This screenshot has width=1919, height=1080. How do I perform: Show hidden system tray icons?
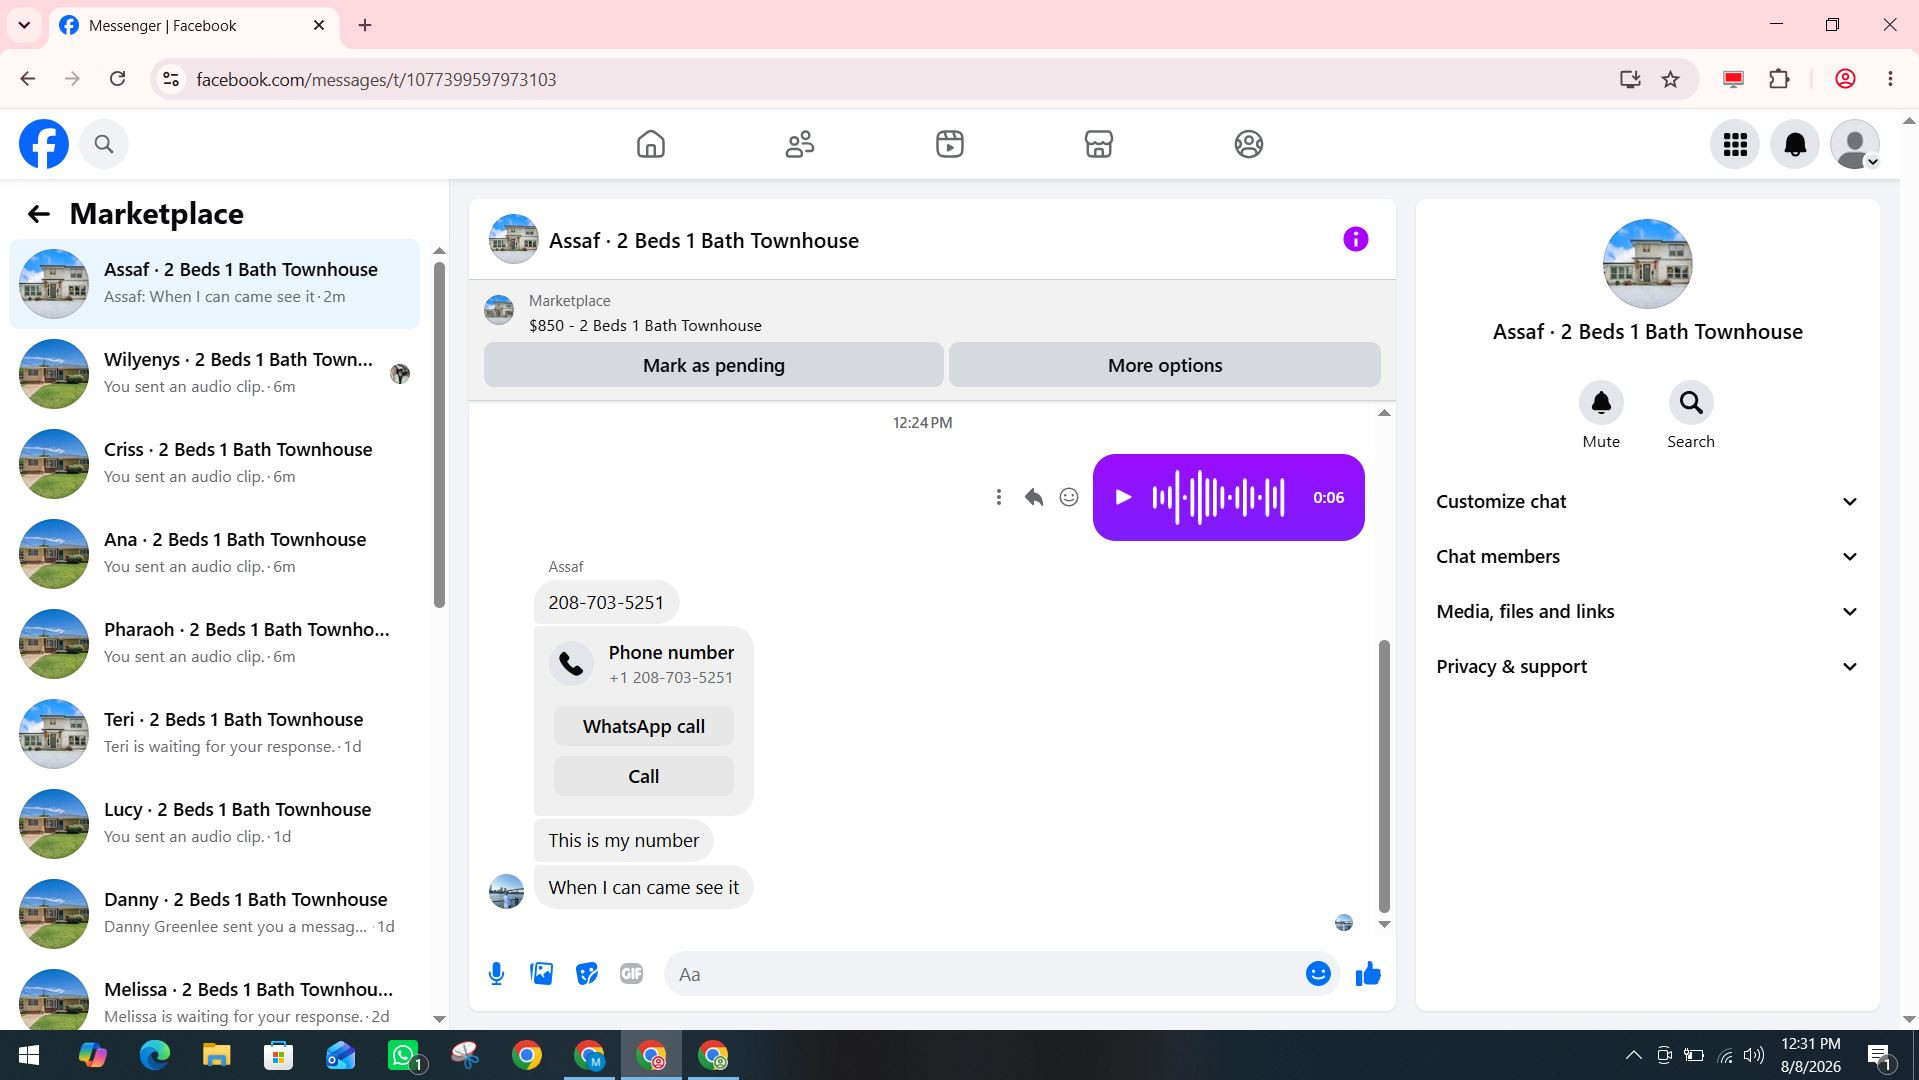point(1633,1055)
